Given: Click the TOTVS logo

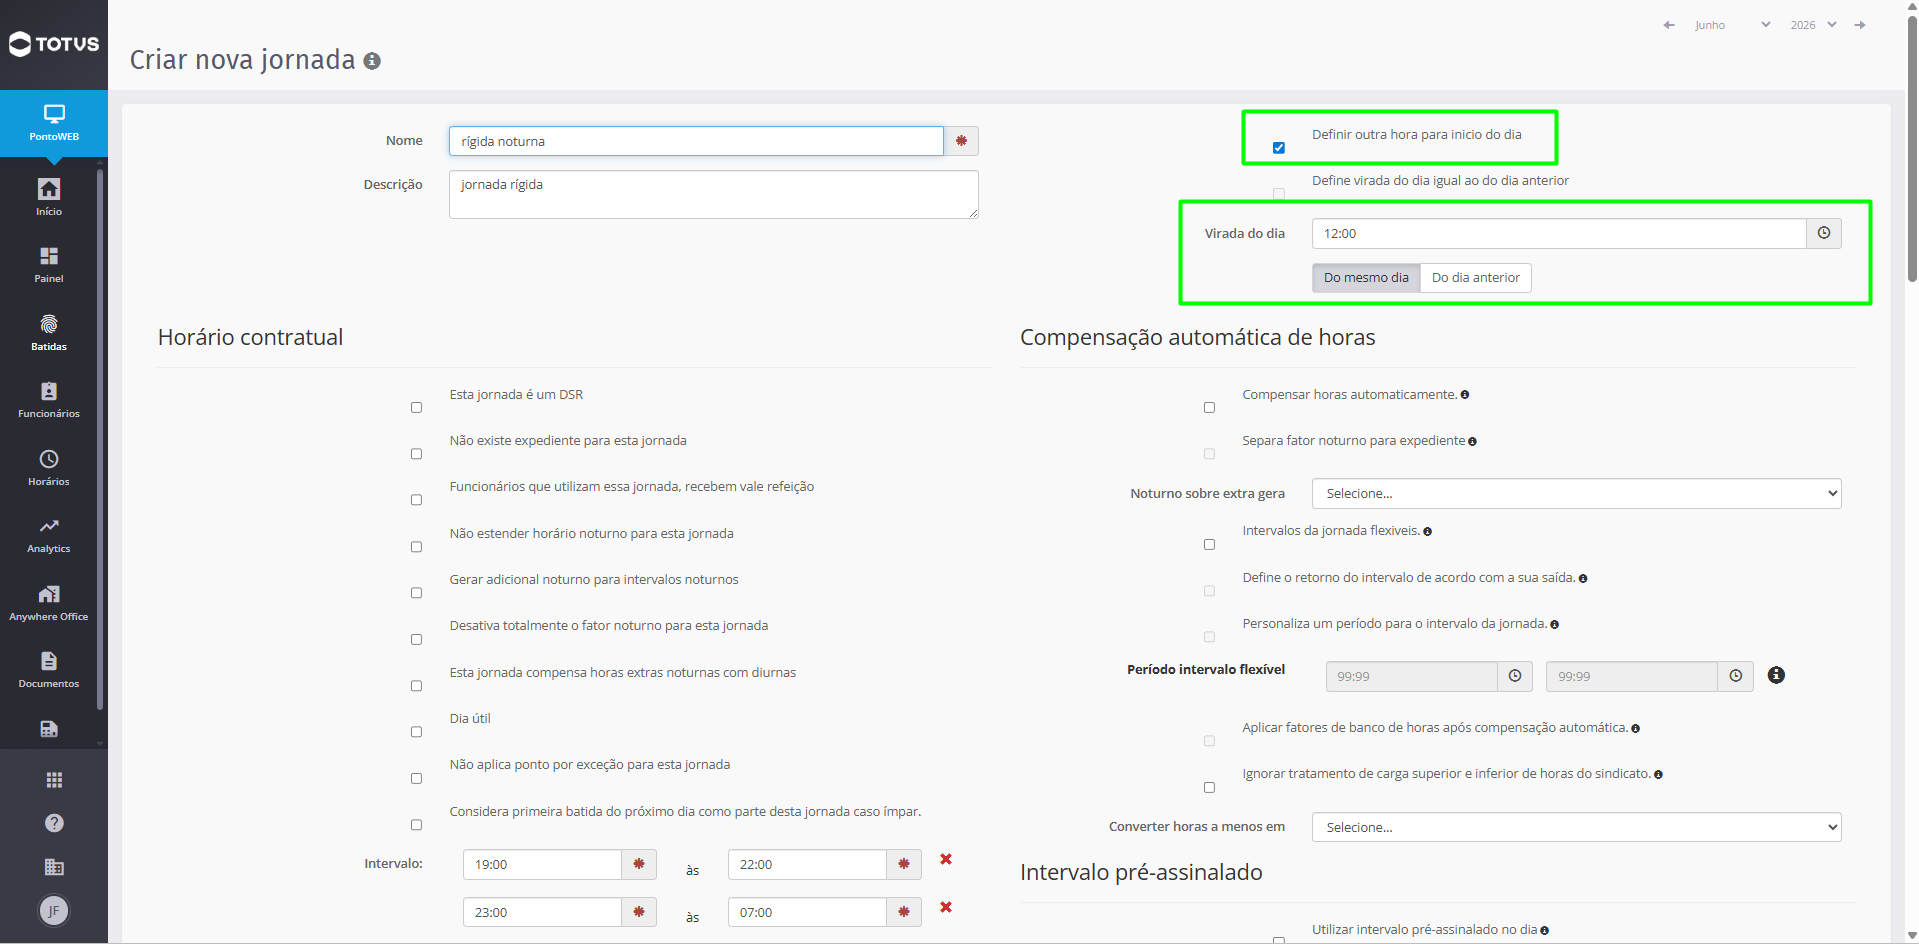Looking at the screenshot, I should coord(54,44).
